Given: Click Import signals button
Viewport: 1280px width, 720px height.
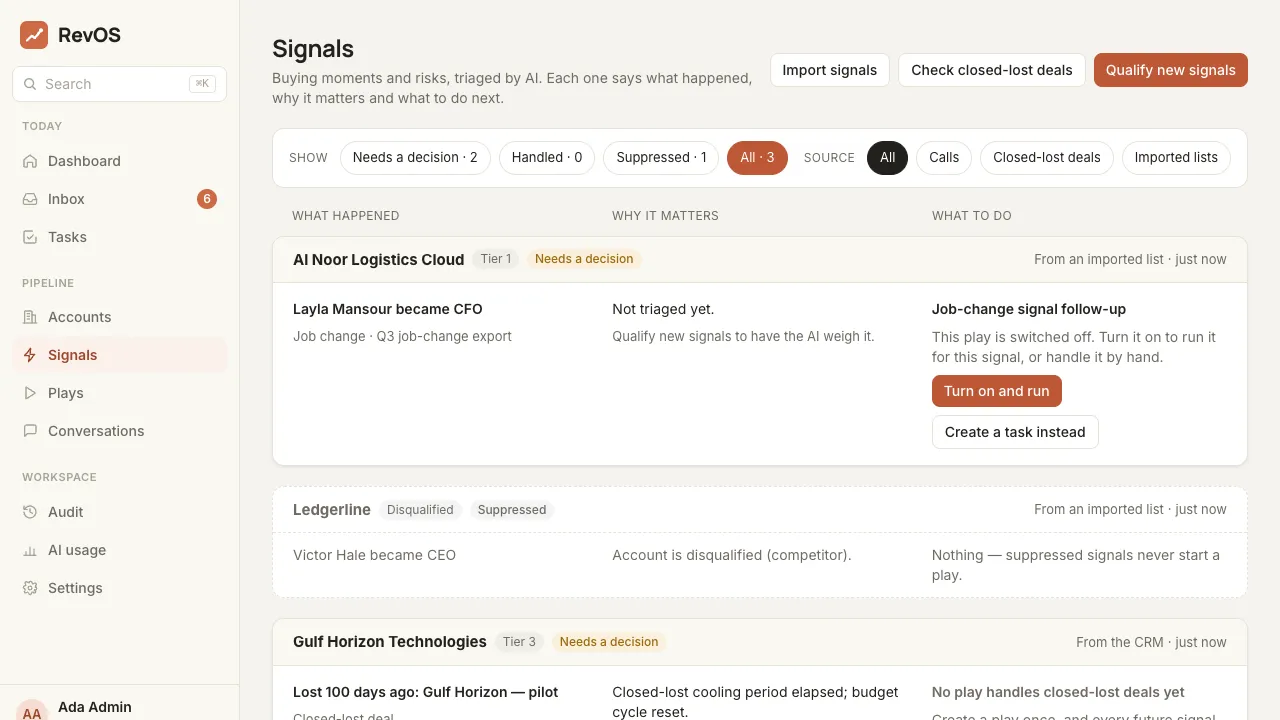Looking at the screenshot, I should [829, 70].
